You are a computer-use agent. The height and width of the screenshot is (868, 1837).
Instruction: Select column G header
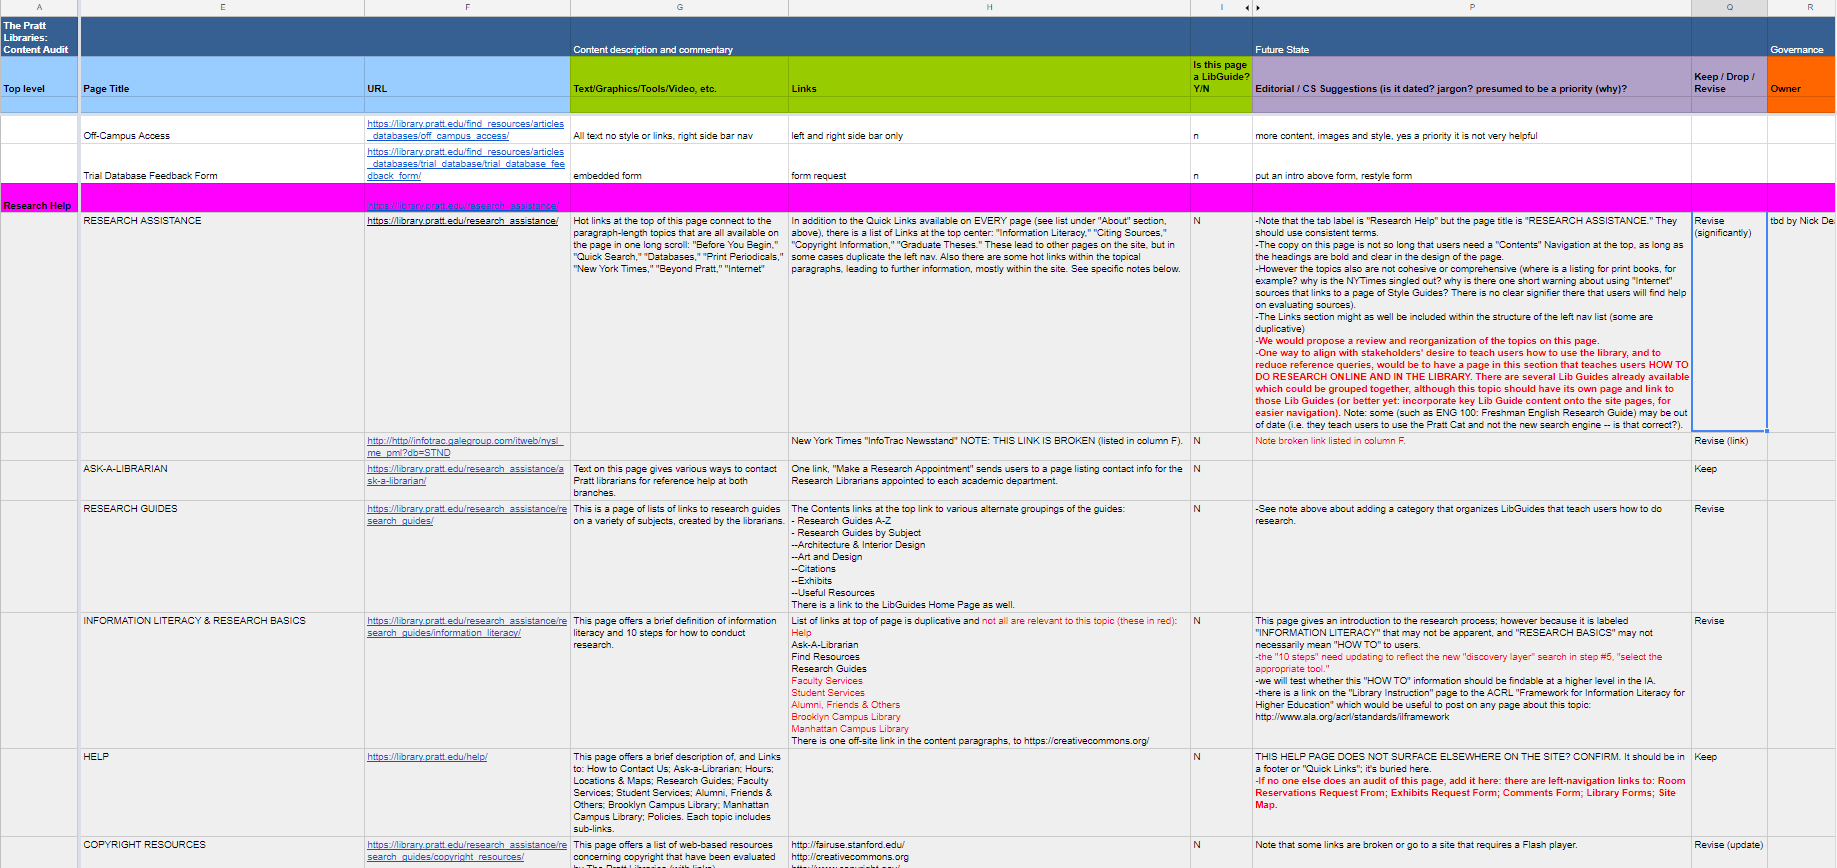coord(679,7)
